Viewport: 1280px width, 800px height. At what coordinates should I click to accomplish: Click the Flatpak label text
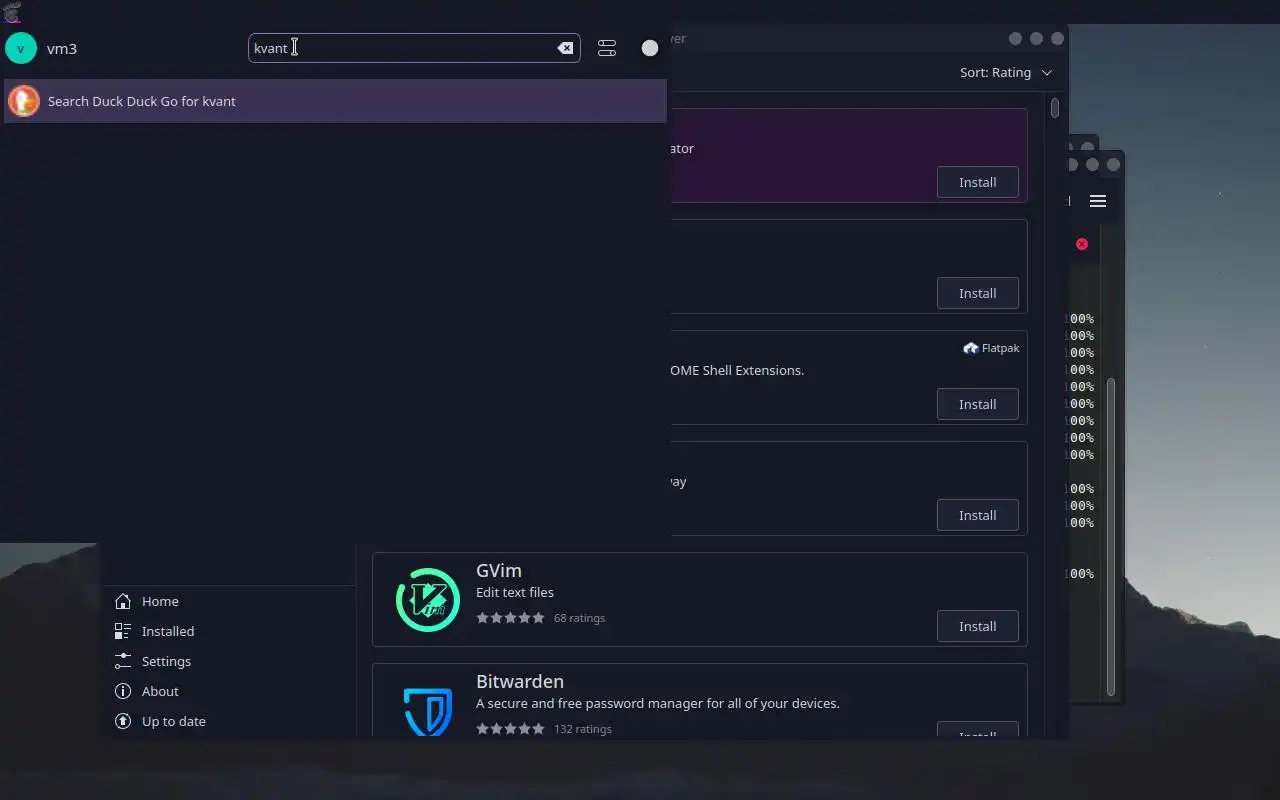(1001, 348)
